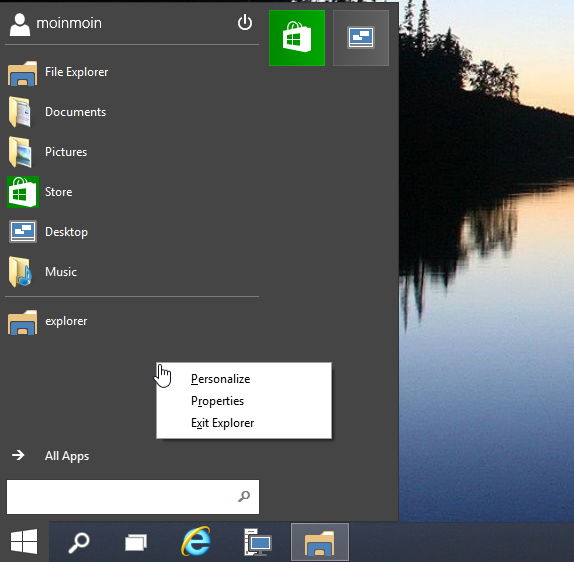The width and height of the screenshot is (574, 562).
Task: Open the recent 'explorer' item
Action: pyautogui.click(x=132, y=321)
